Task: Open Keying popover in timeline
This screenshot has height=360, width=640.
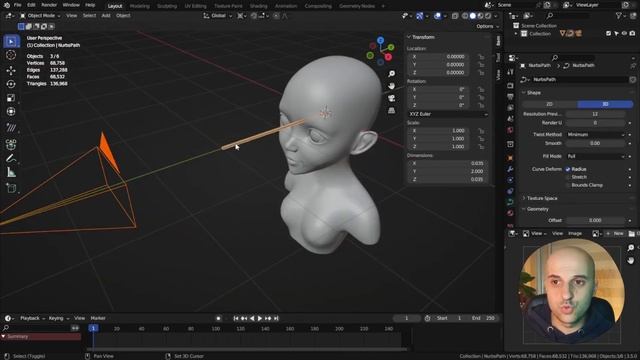Action: (x=58, y=318)
